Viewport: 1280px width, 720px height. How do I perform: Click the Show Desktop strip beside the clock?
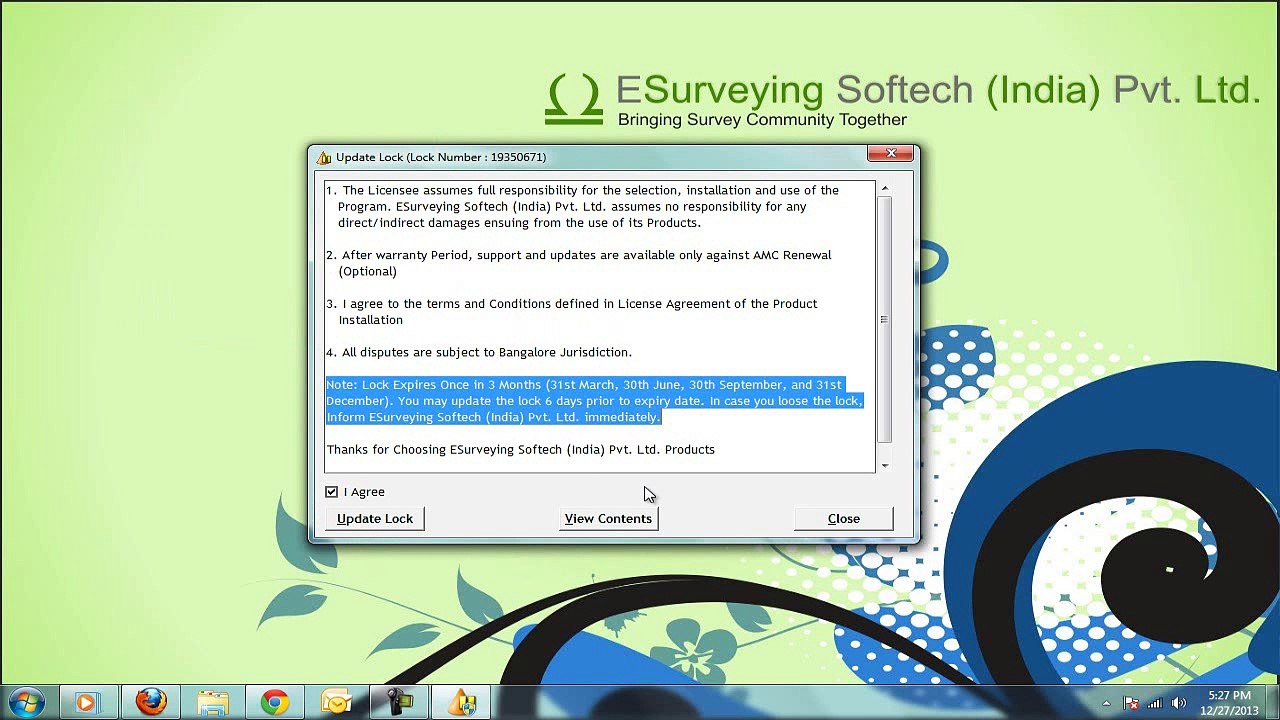tap(1272, 703)
